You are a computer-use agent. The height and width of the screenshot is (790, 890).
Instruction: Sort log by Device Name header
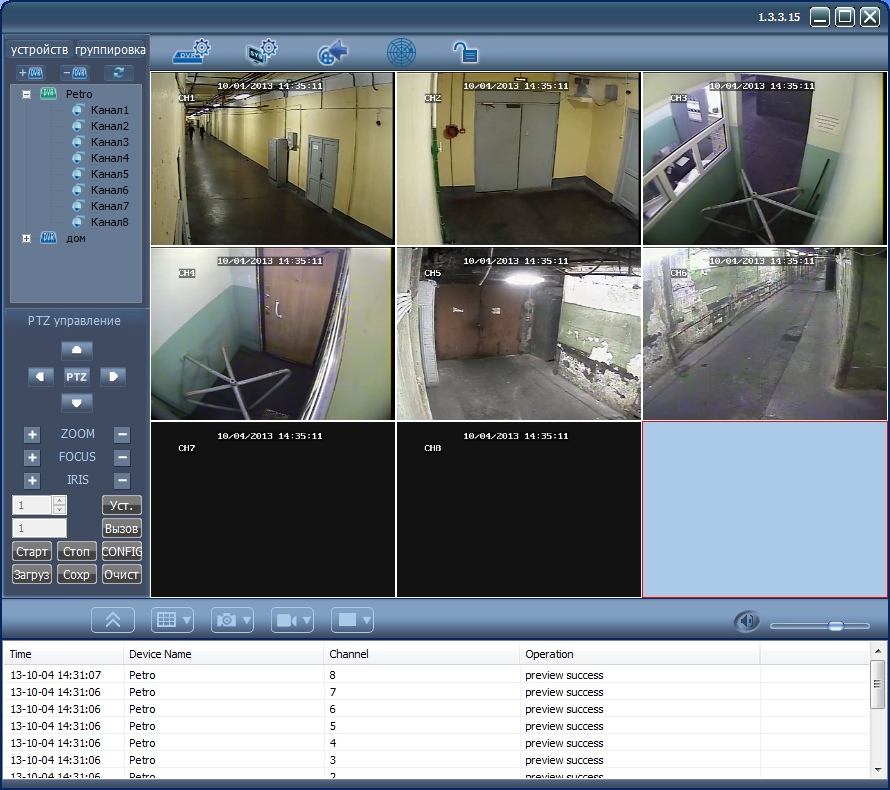coord(223,654)
